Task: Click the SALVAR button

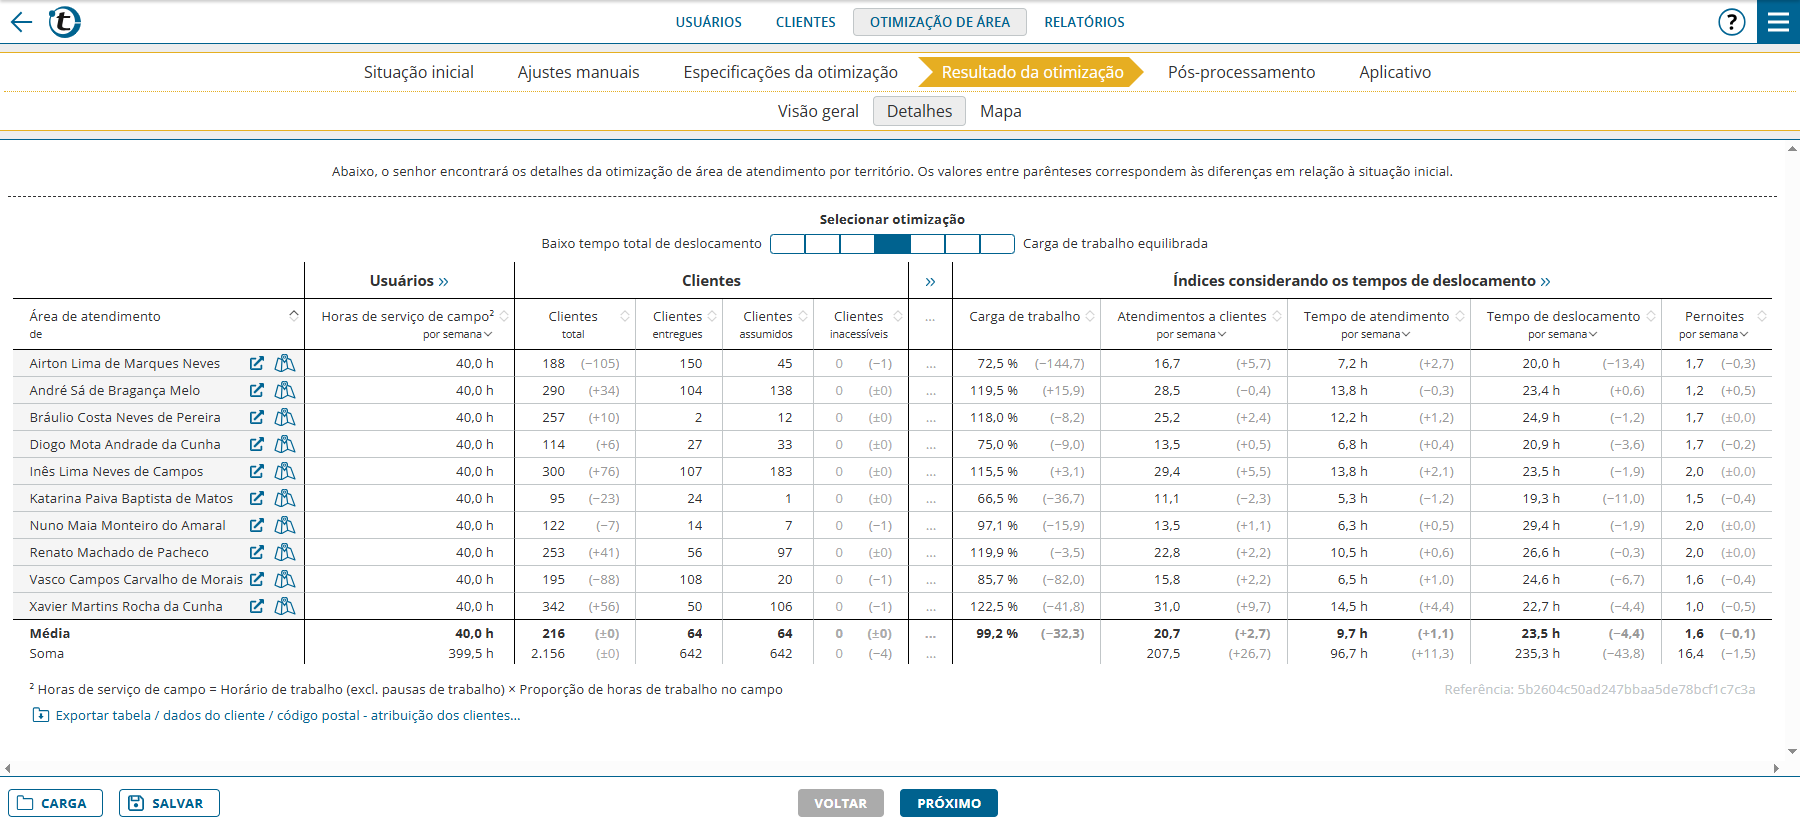Action: [169, 803]
